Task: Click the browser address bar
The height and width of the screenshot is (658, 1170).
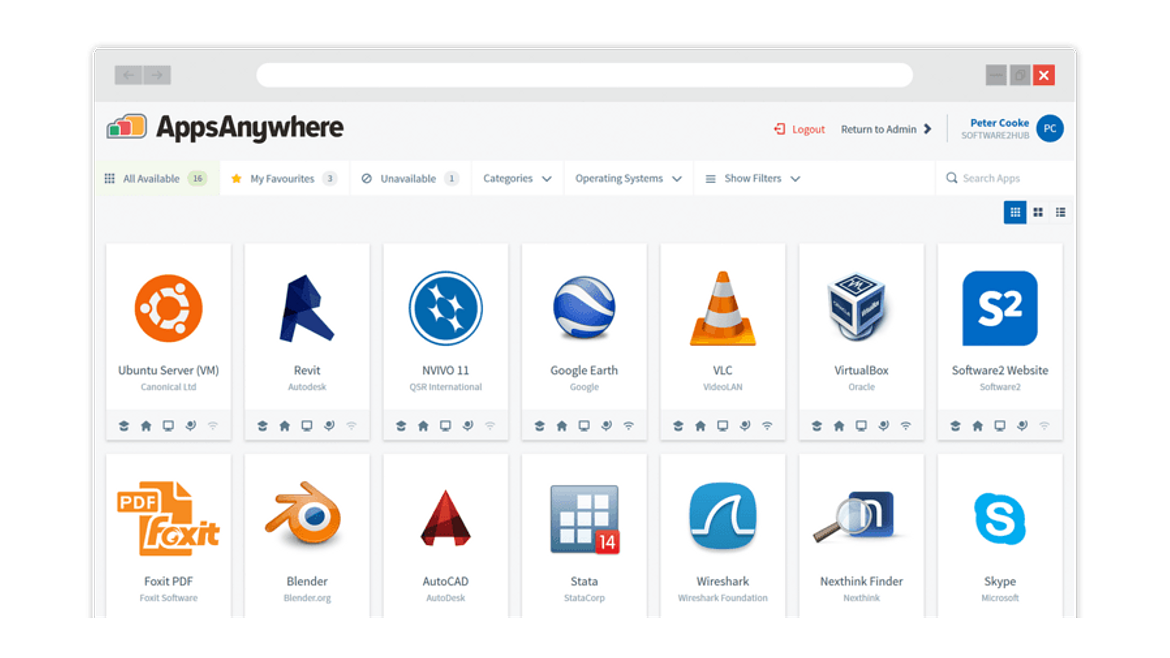Action: coord(584,75)
